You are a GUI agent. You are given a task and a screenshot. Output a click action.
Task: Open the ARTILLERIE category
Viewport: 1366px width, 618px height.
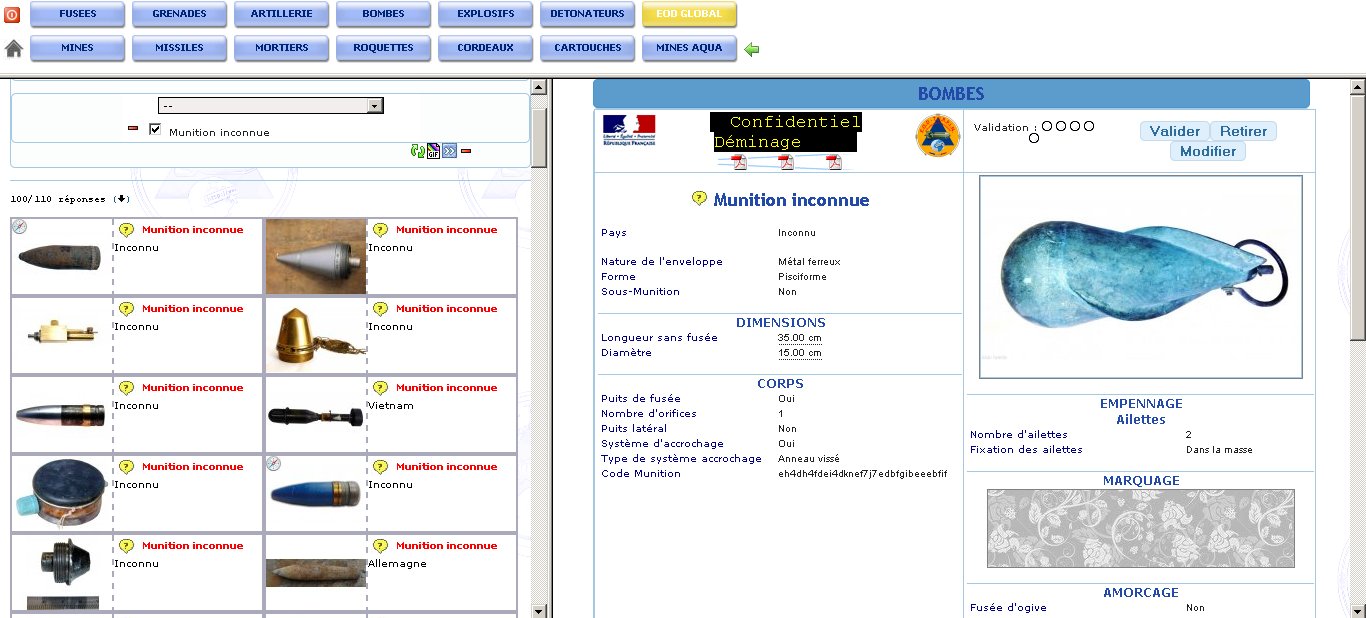click(281, 14)
